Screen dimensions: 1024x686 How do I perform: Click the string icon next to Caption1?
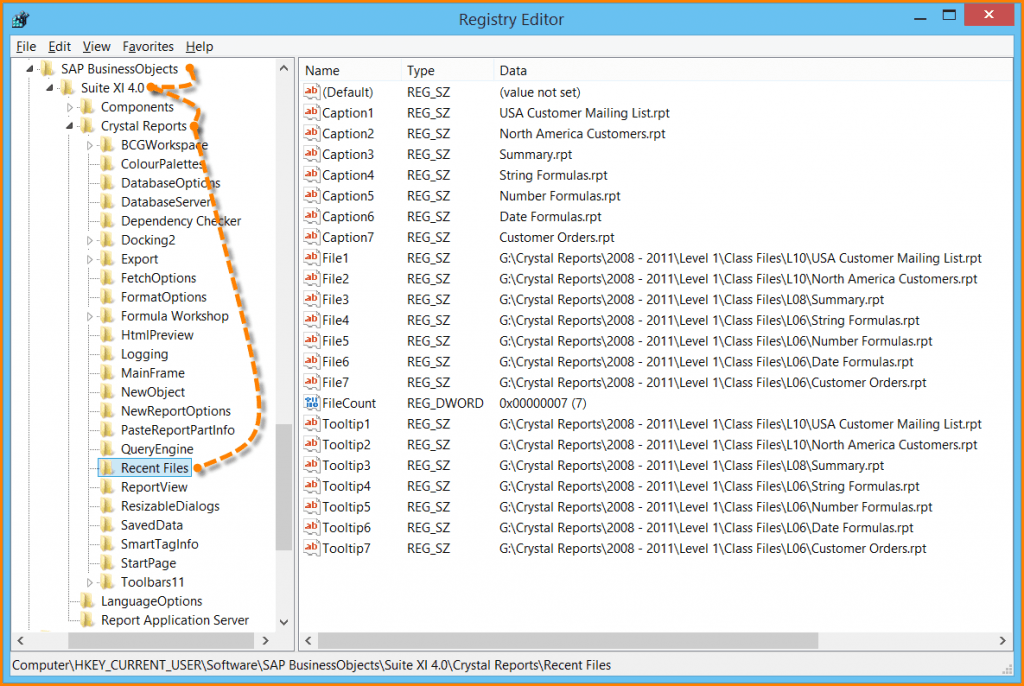[312, 112]
